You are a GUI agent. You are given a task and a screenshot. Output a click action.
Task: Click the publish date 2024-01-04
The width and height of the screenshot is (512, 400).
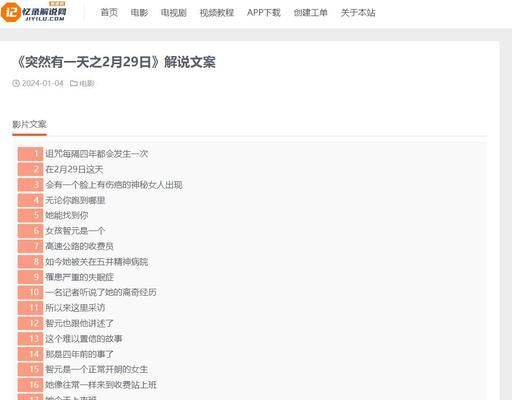[x=43, y=83]
